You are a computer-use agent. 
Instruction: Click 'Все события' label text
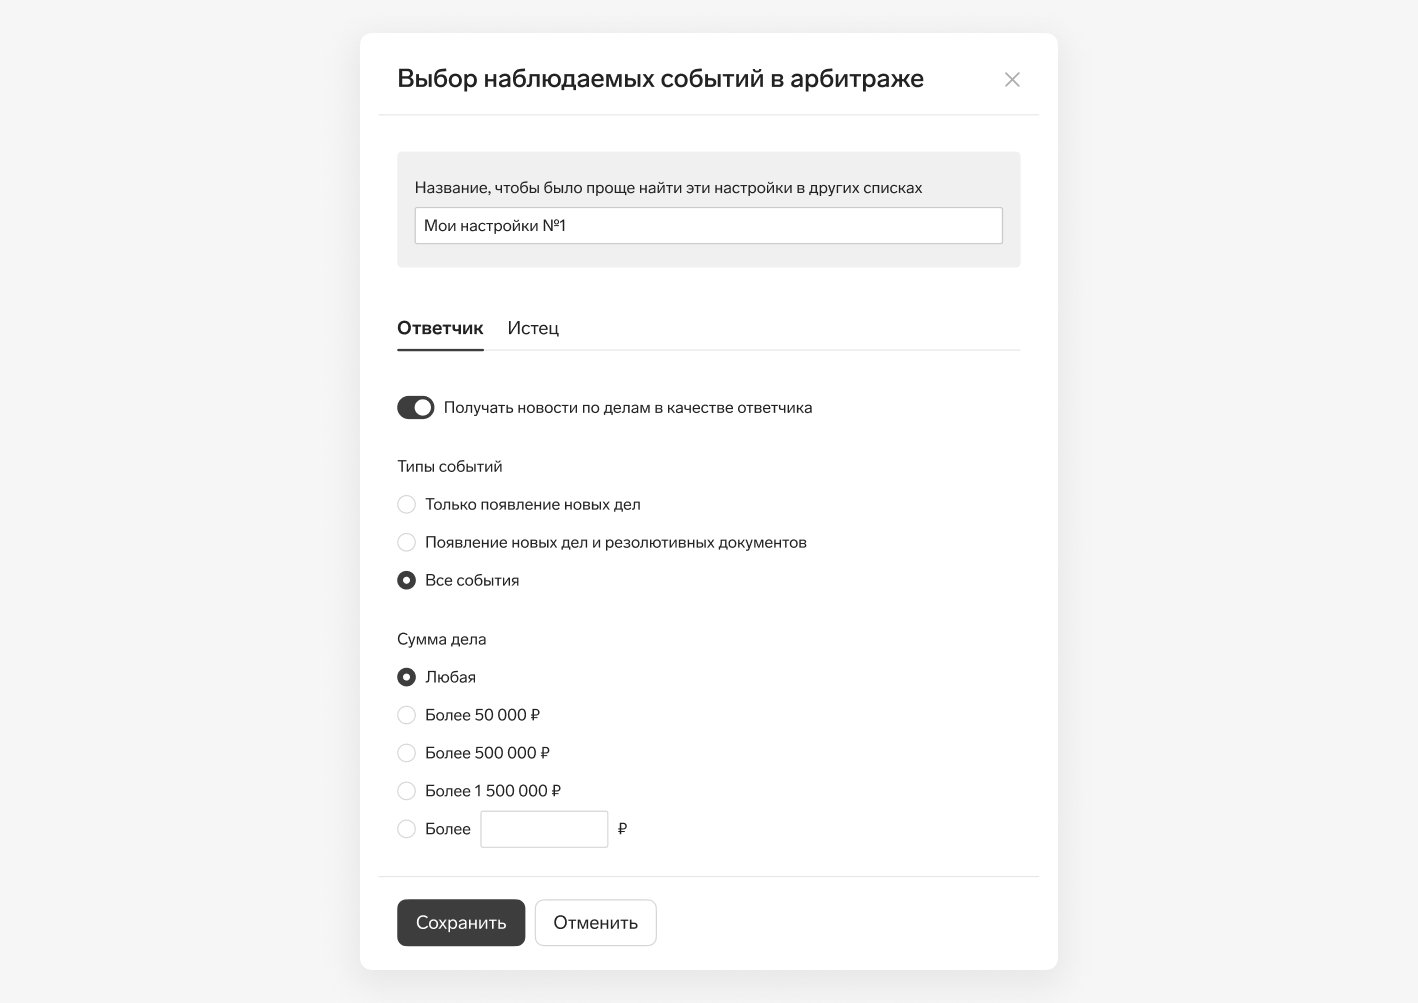click(472, 581)
